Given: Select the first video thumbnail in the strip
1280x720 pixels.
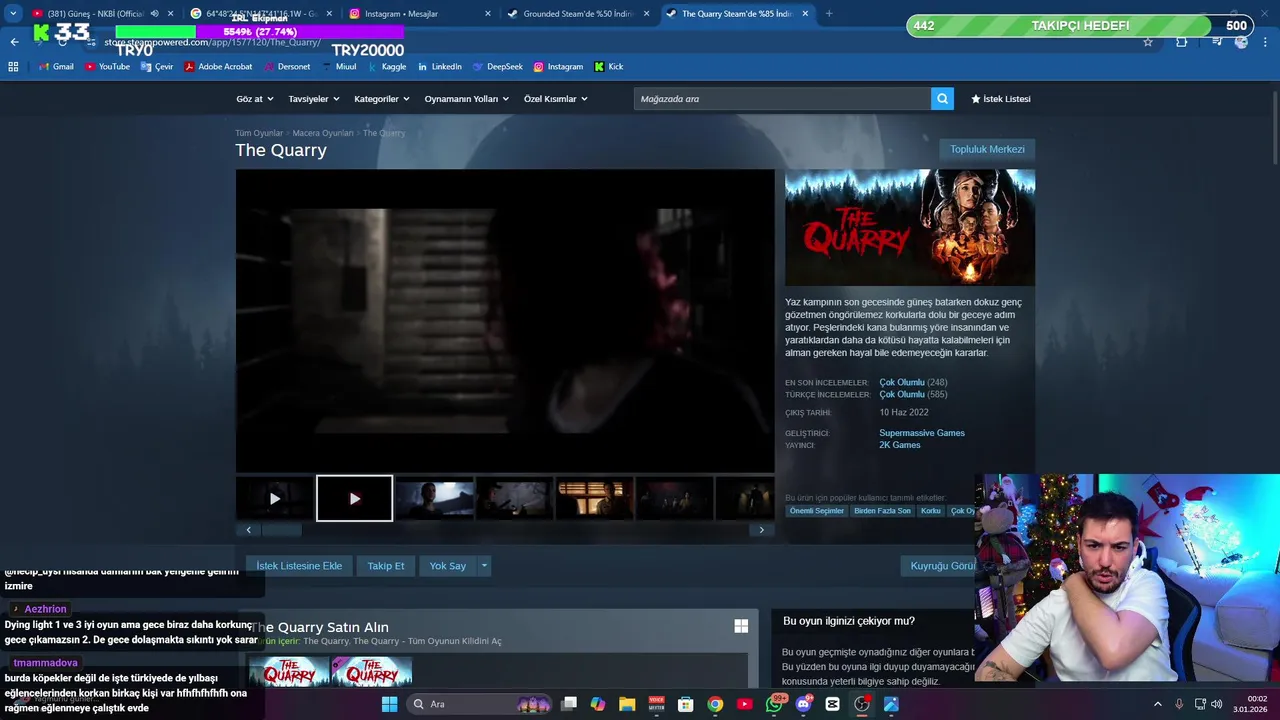Looking at the screenshot, I should (275, 498).
